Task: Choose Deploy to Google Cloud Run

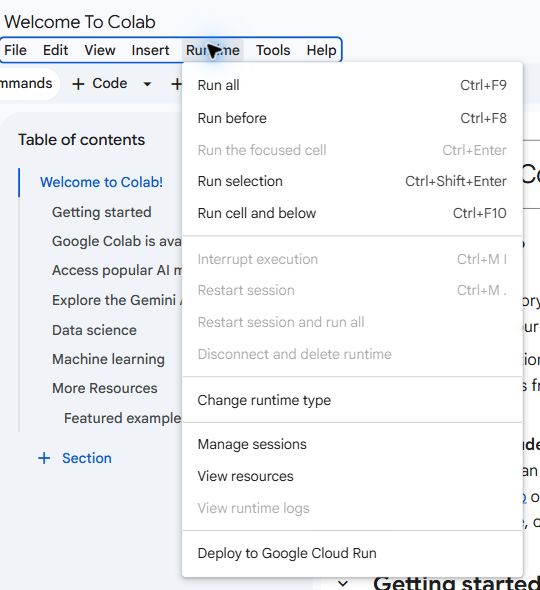Action: [352, 554]
